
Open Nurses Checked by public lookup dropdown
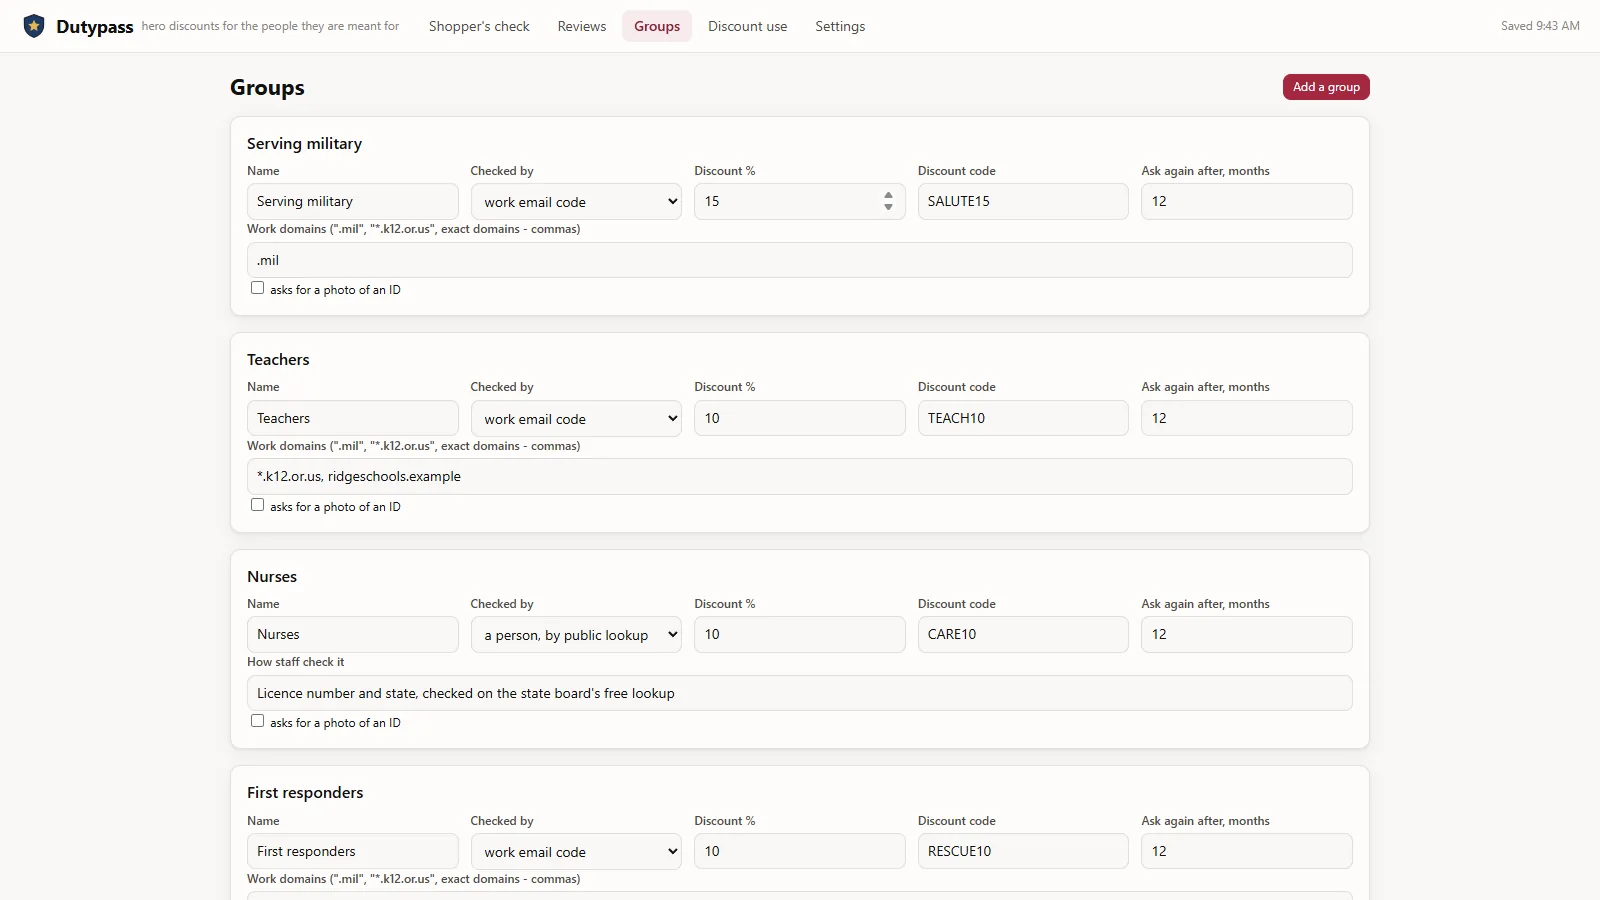[x=576, y=635]
